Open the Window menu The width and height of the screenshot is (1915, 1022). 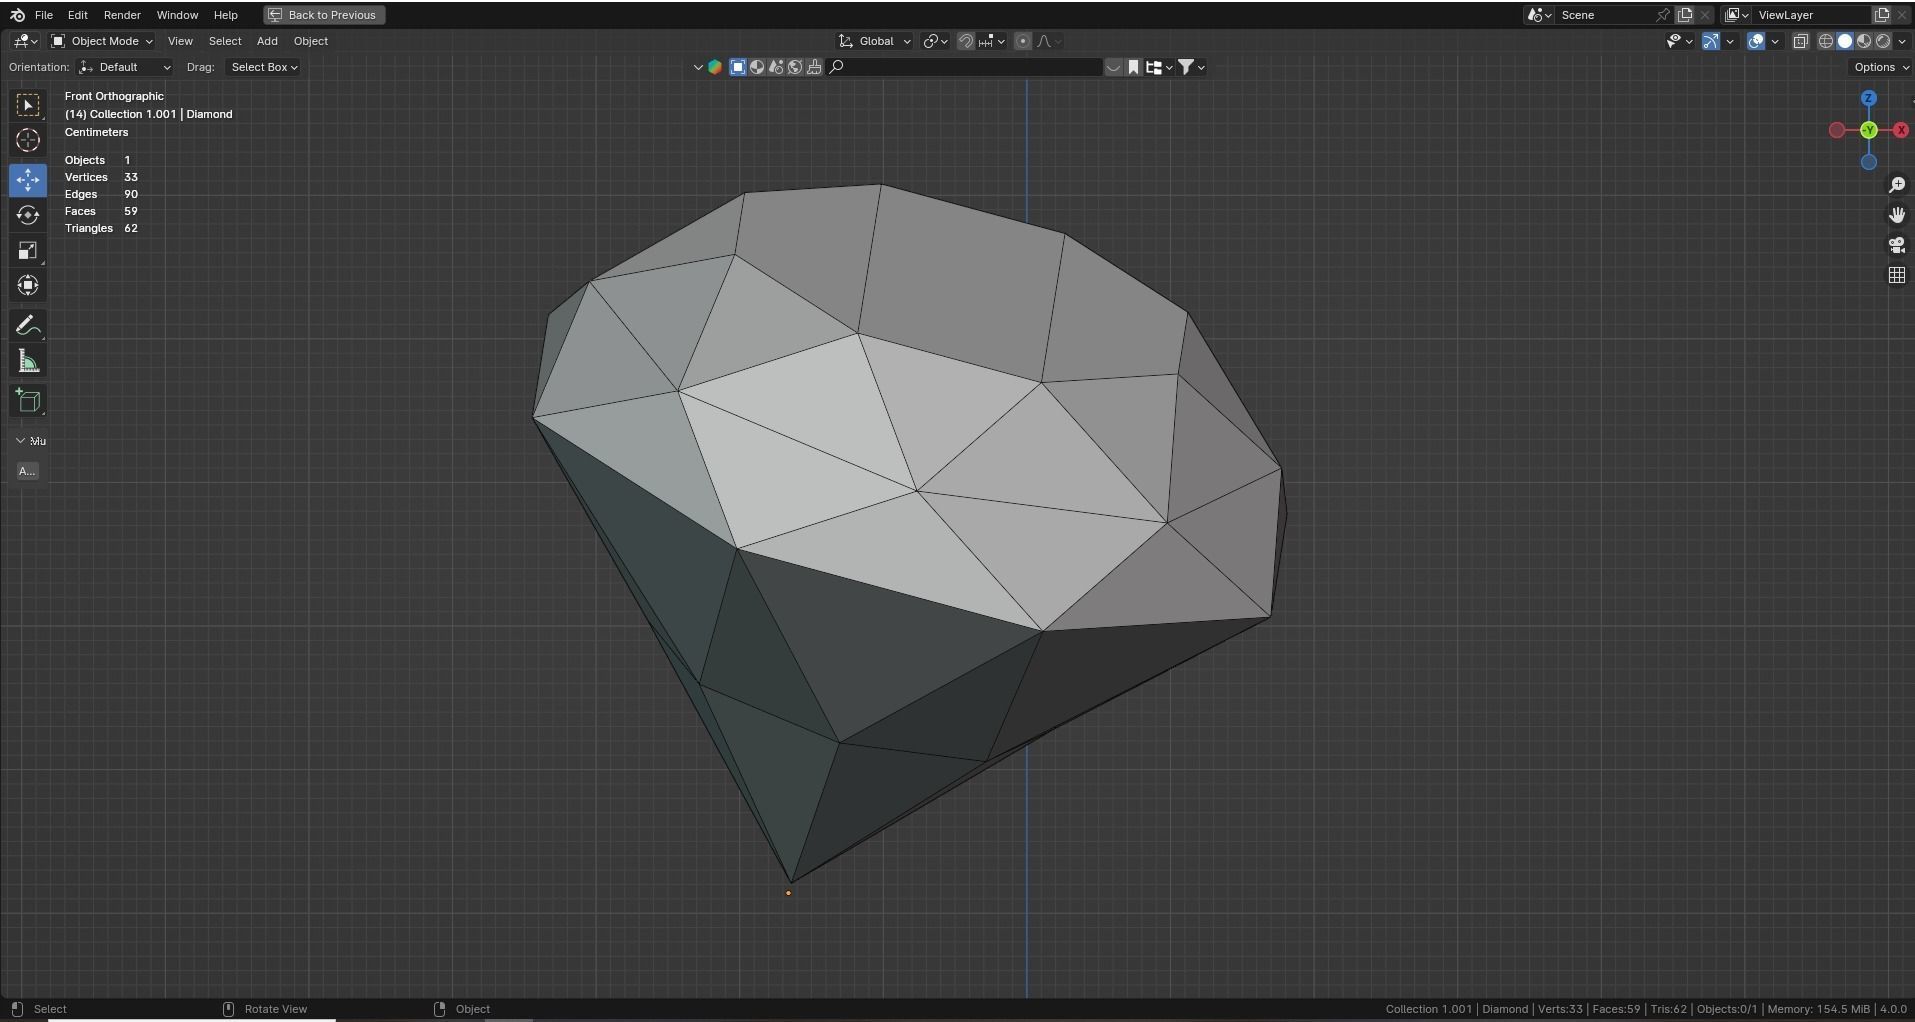click(x=177, y=15)
